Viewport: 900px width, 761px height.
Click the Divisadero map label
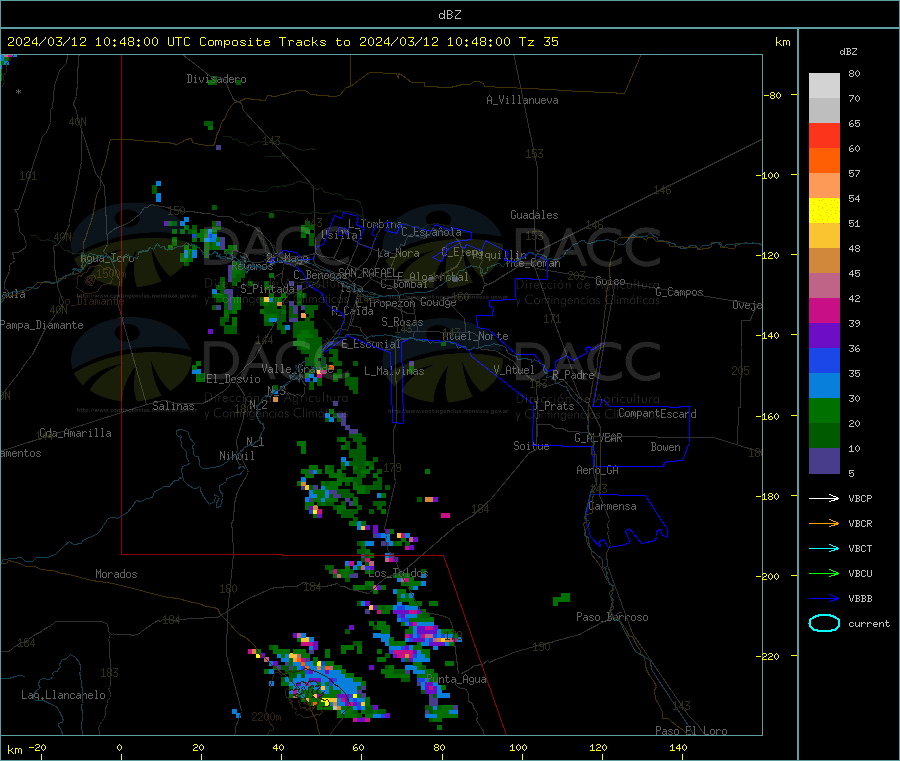(x=216, y=79)
